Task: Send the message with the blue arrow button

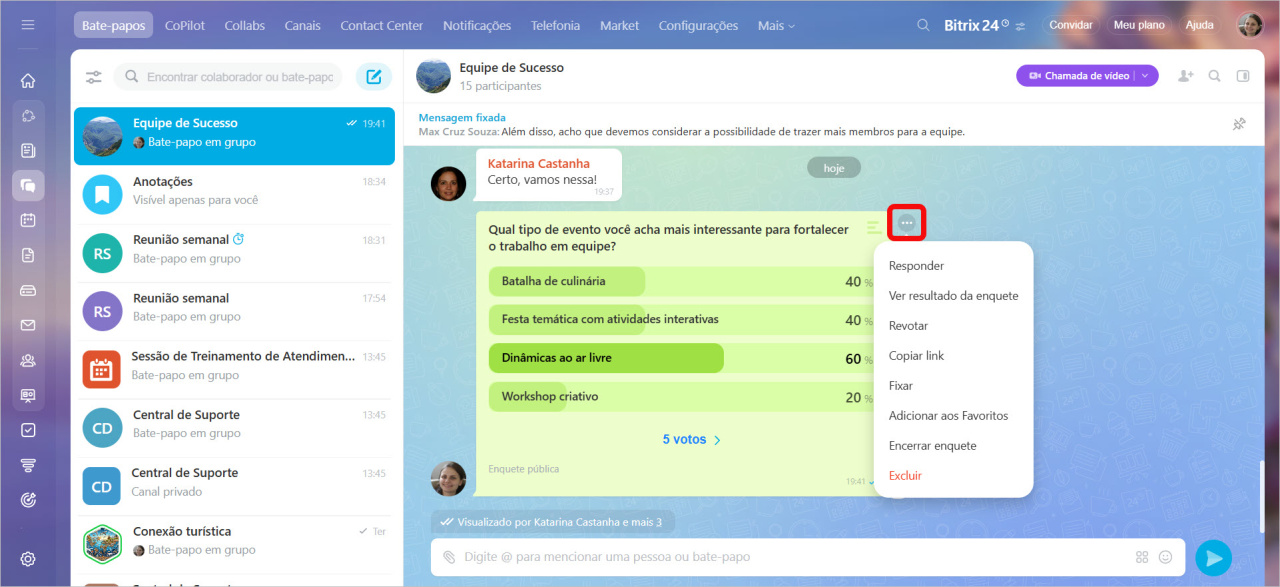Action: pyautogui.click(x=1213, y=557)
